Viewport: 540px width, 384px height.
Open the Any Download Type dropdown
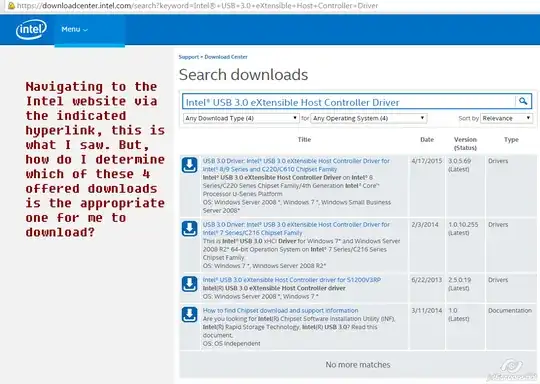pos(241,118)
